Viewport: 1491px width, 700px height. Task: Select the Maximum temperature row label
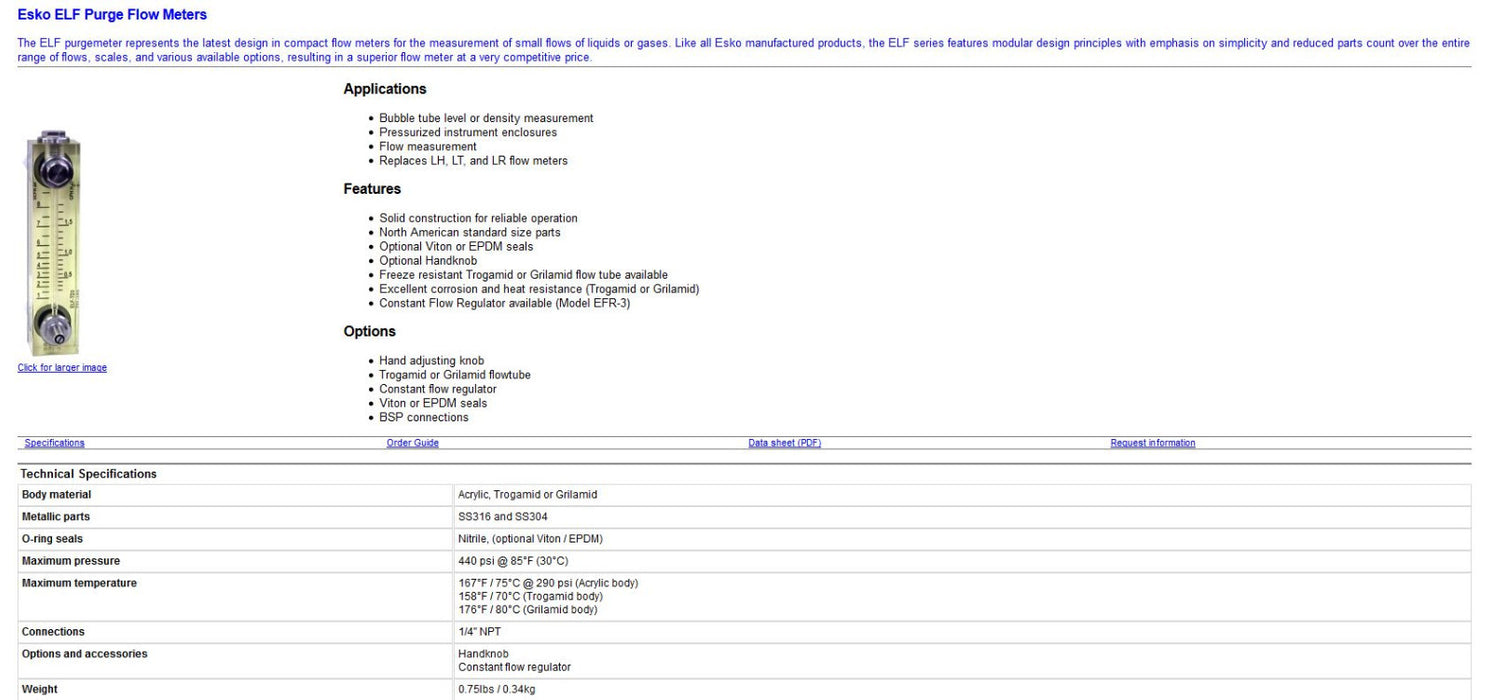coord(79,583)
